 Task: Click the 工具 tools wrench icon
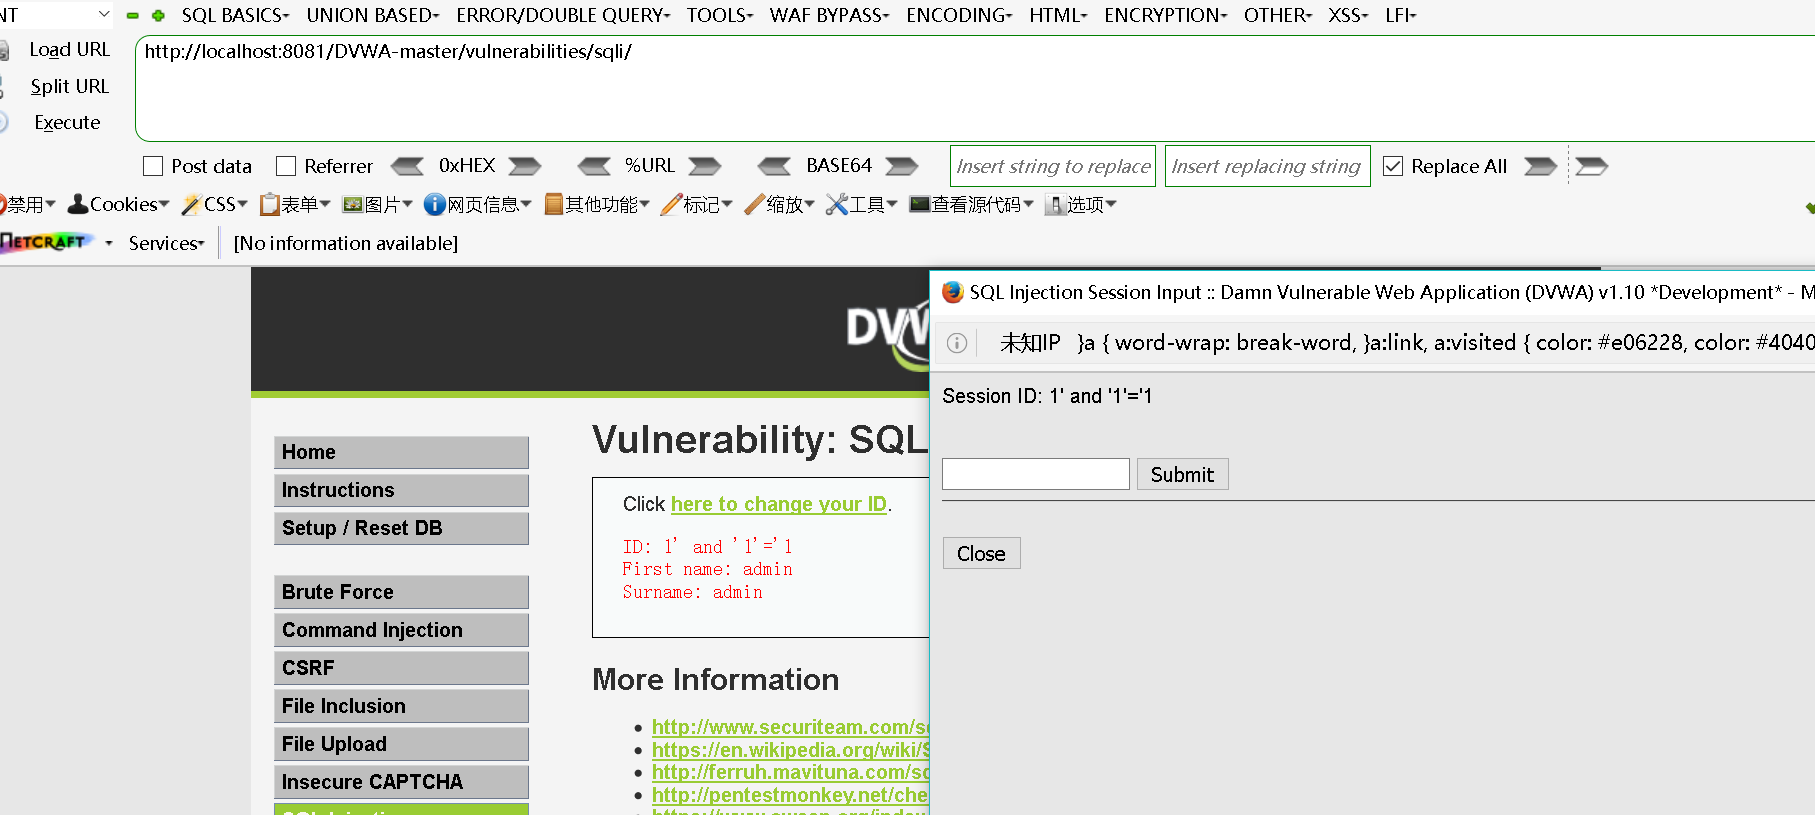point(837,204)
